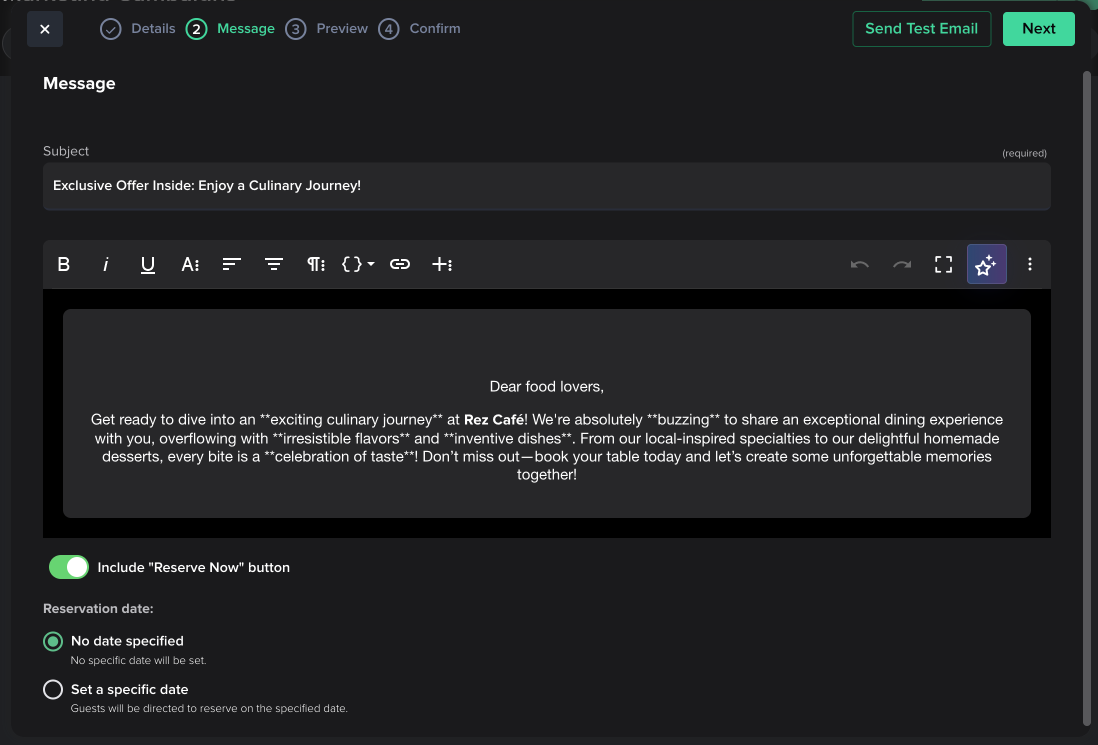
Task: Choose "Set a specific date" option
Action: point(53,690)
